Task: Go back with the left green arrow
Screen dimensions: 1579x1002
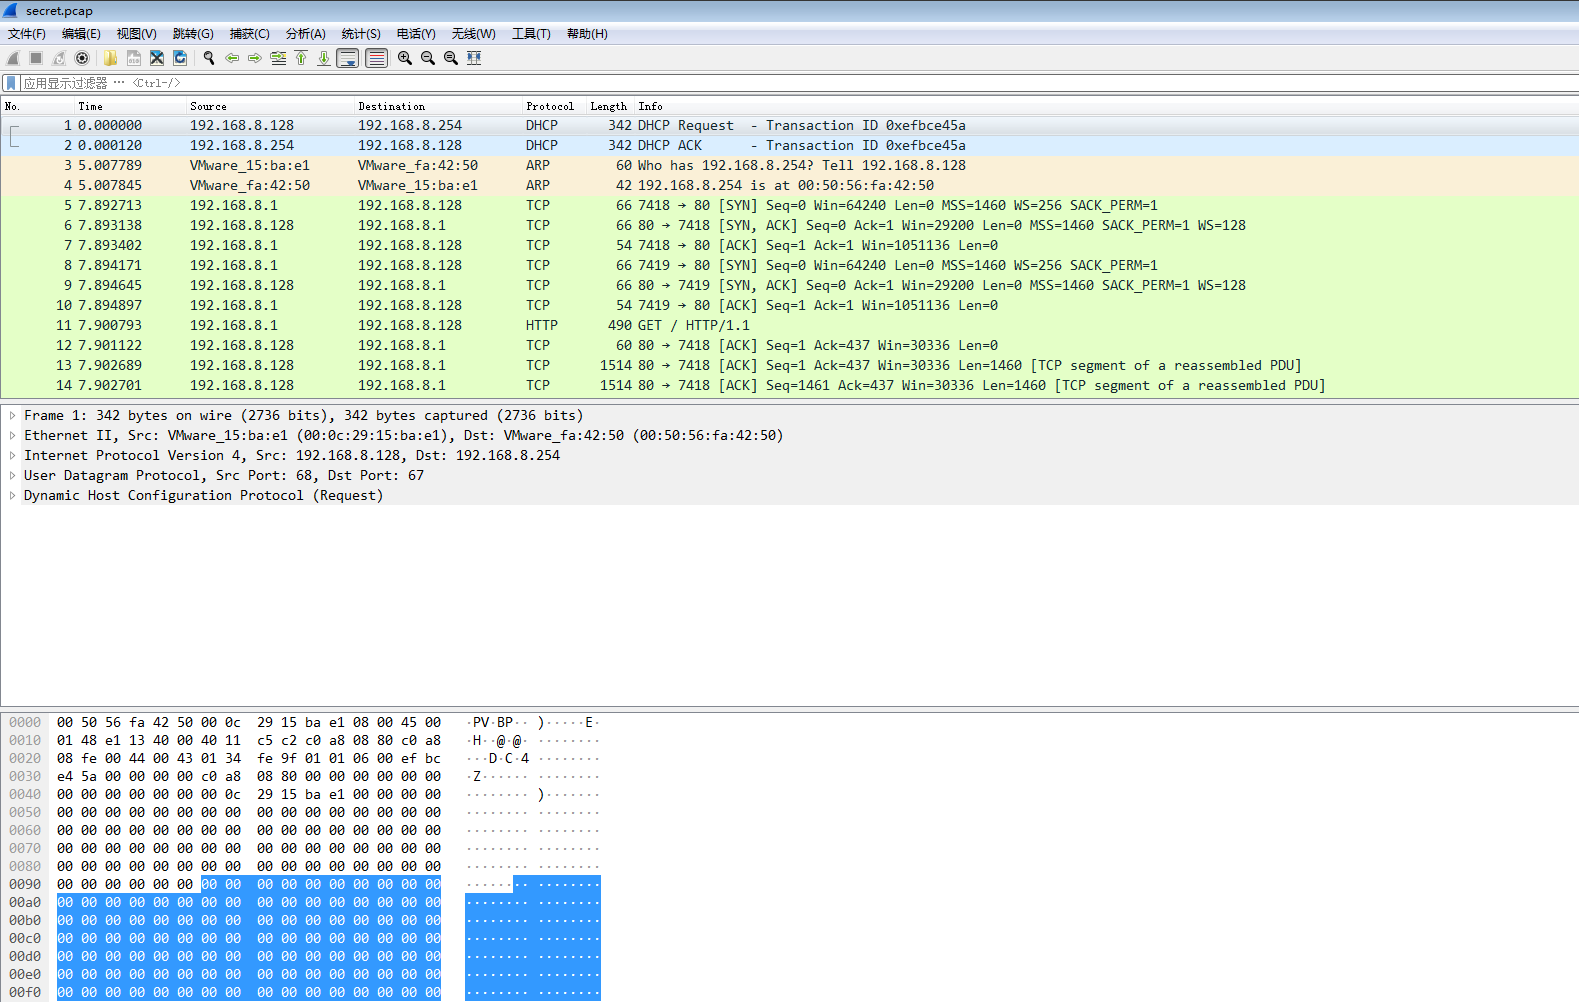Action: pyautogui.click(x=232, y=58)
